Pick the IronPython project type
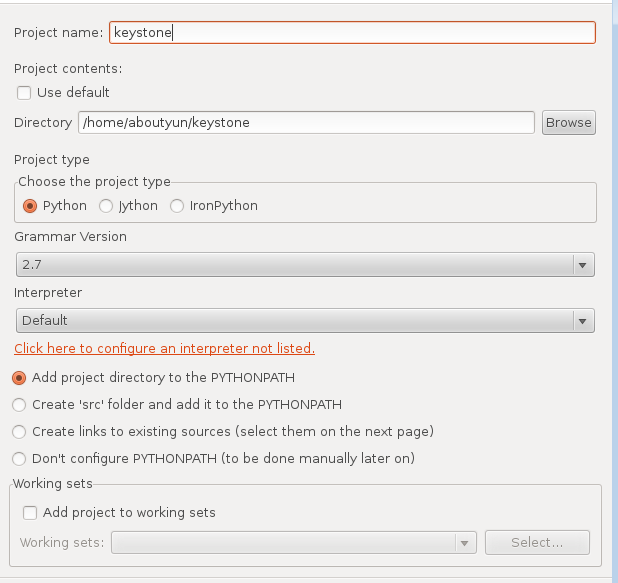The image size is (618, 583). [177, 206]
